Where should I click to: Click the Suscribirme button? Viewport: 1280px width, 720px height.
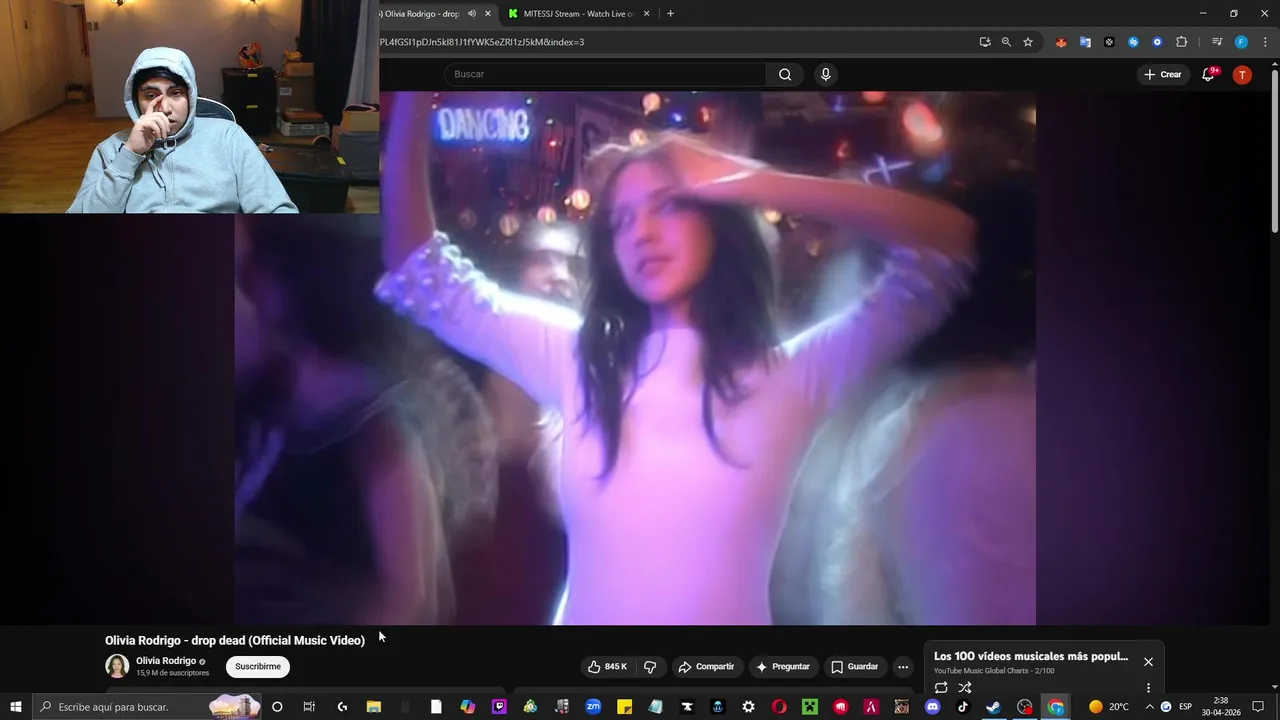tap(258, 667)
